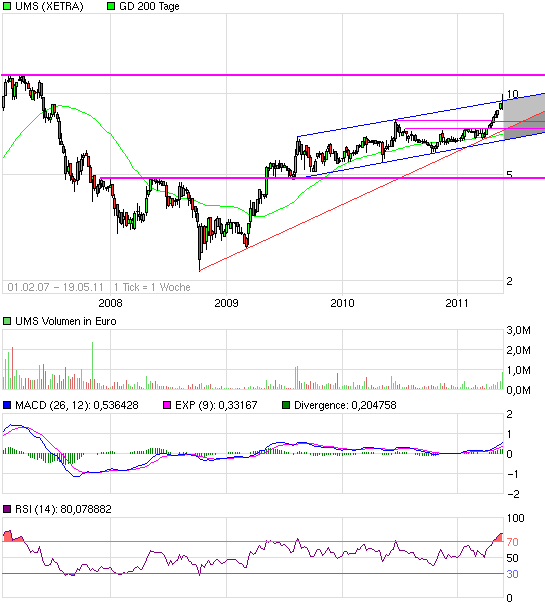
Task: Click the MACD axis label -1
Action: click(513, 474)
